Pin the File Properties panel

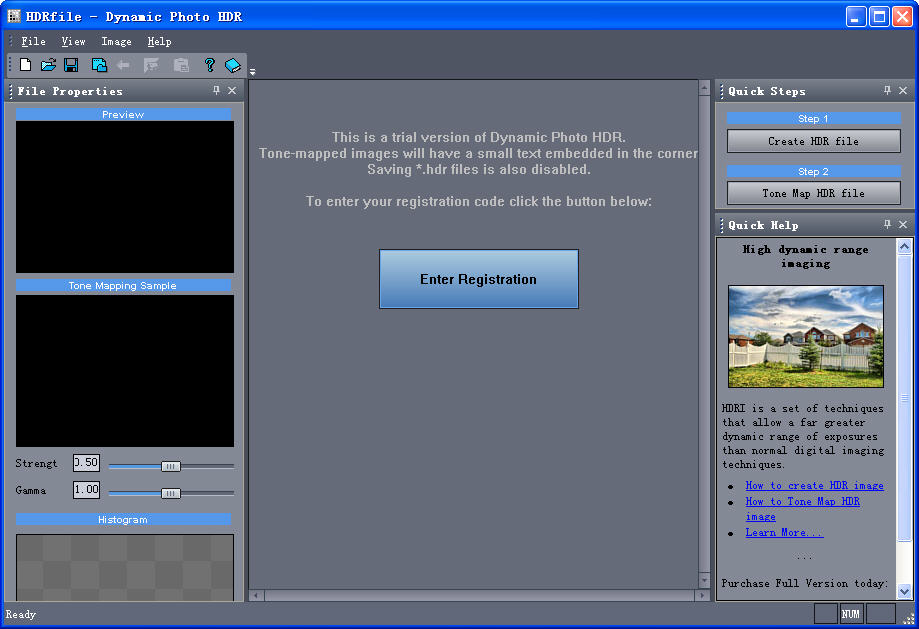tap(216, 90)
